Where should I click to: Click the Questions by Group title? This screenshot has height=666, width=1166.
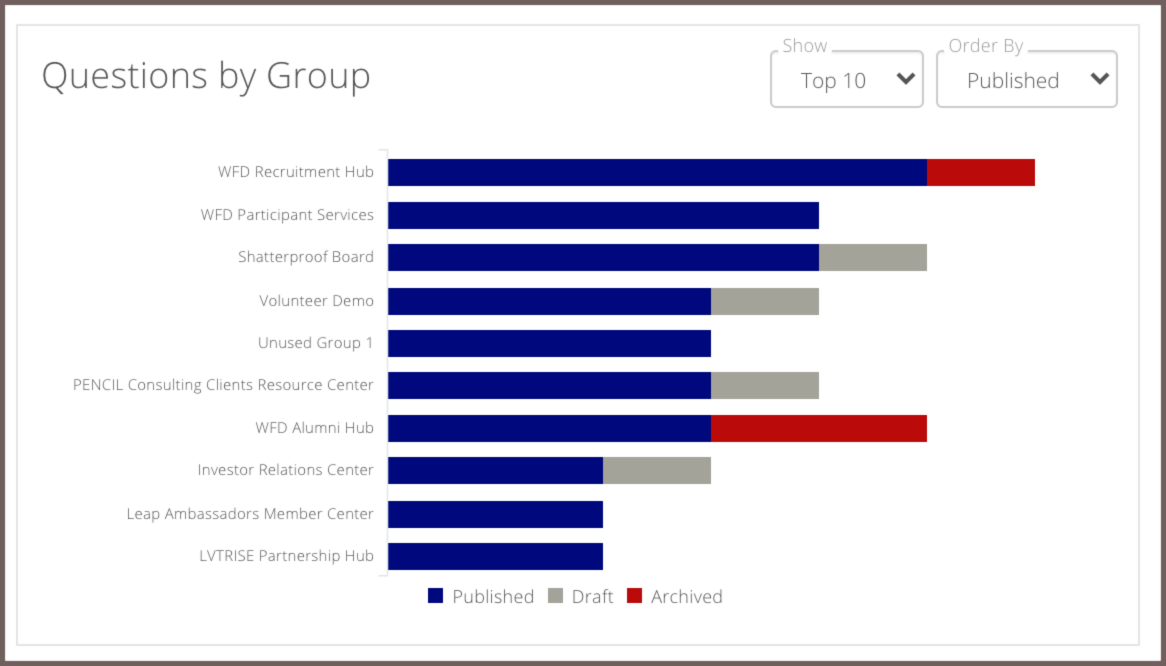206,77
